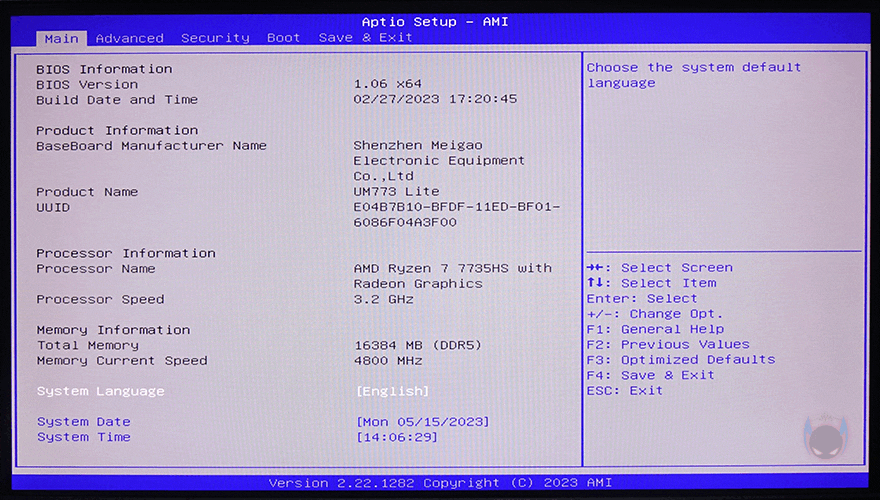Click the Memory Information heading

point(113,330)
